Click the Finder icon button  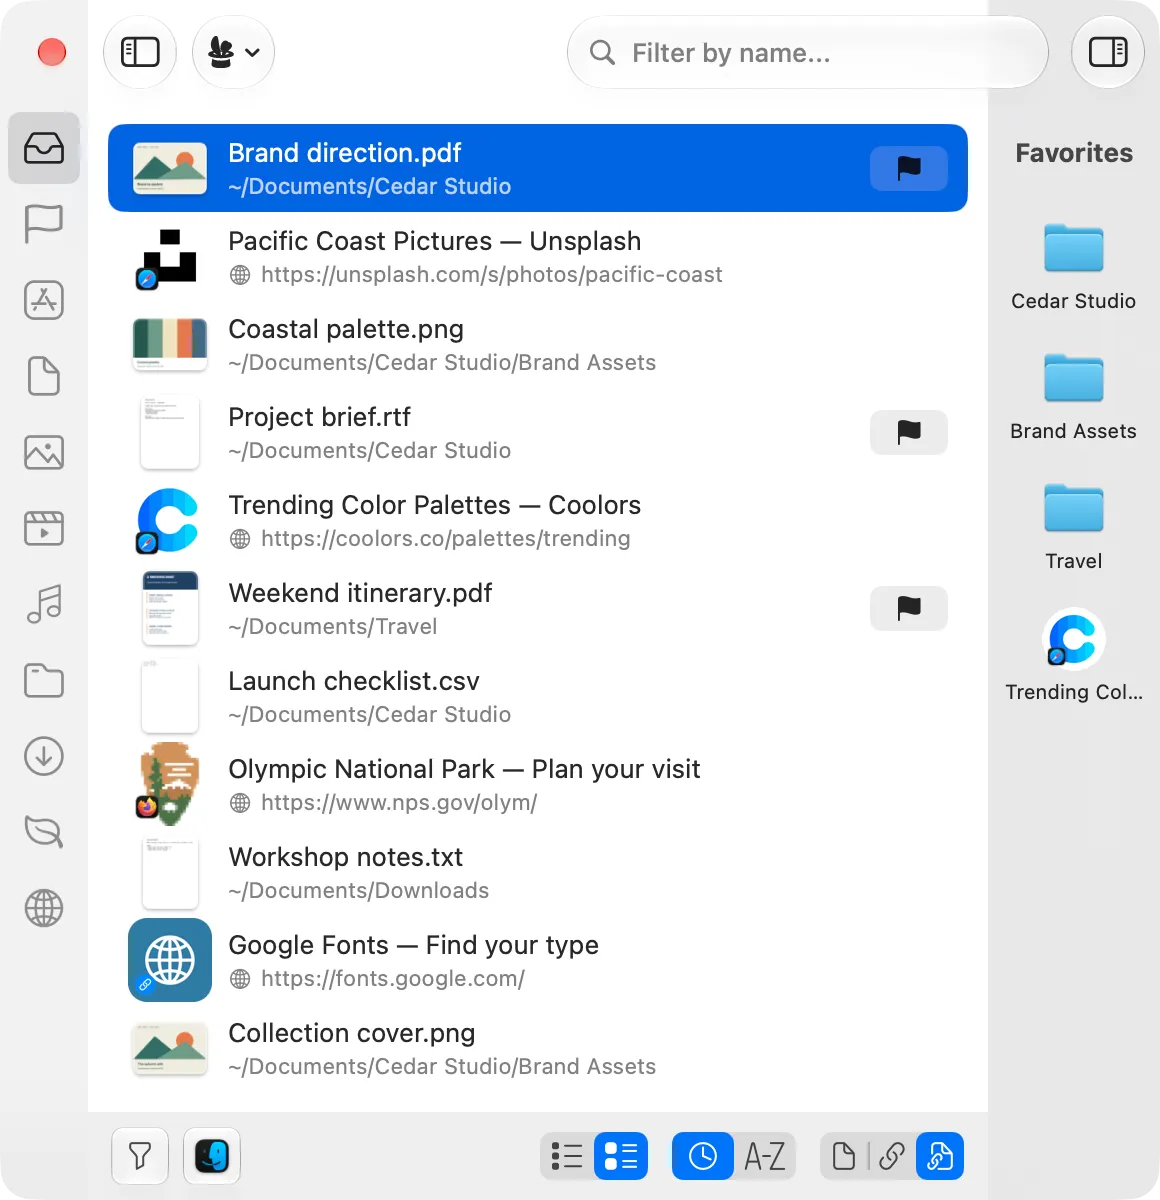[x=212, y=1156]
